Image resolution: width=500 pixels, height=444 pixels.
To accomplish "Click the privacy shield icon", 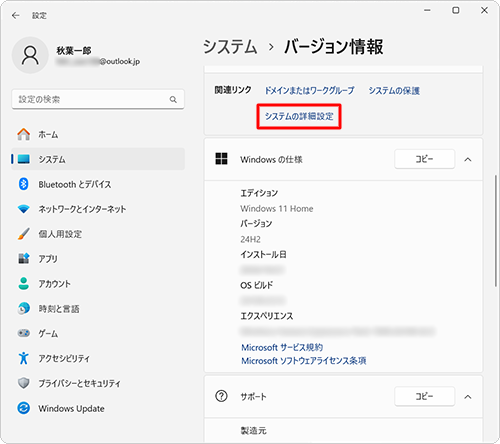I will (24, 383).
